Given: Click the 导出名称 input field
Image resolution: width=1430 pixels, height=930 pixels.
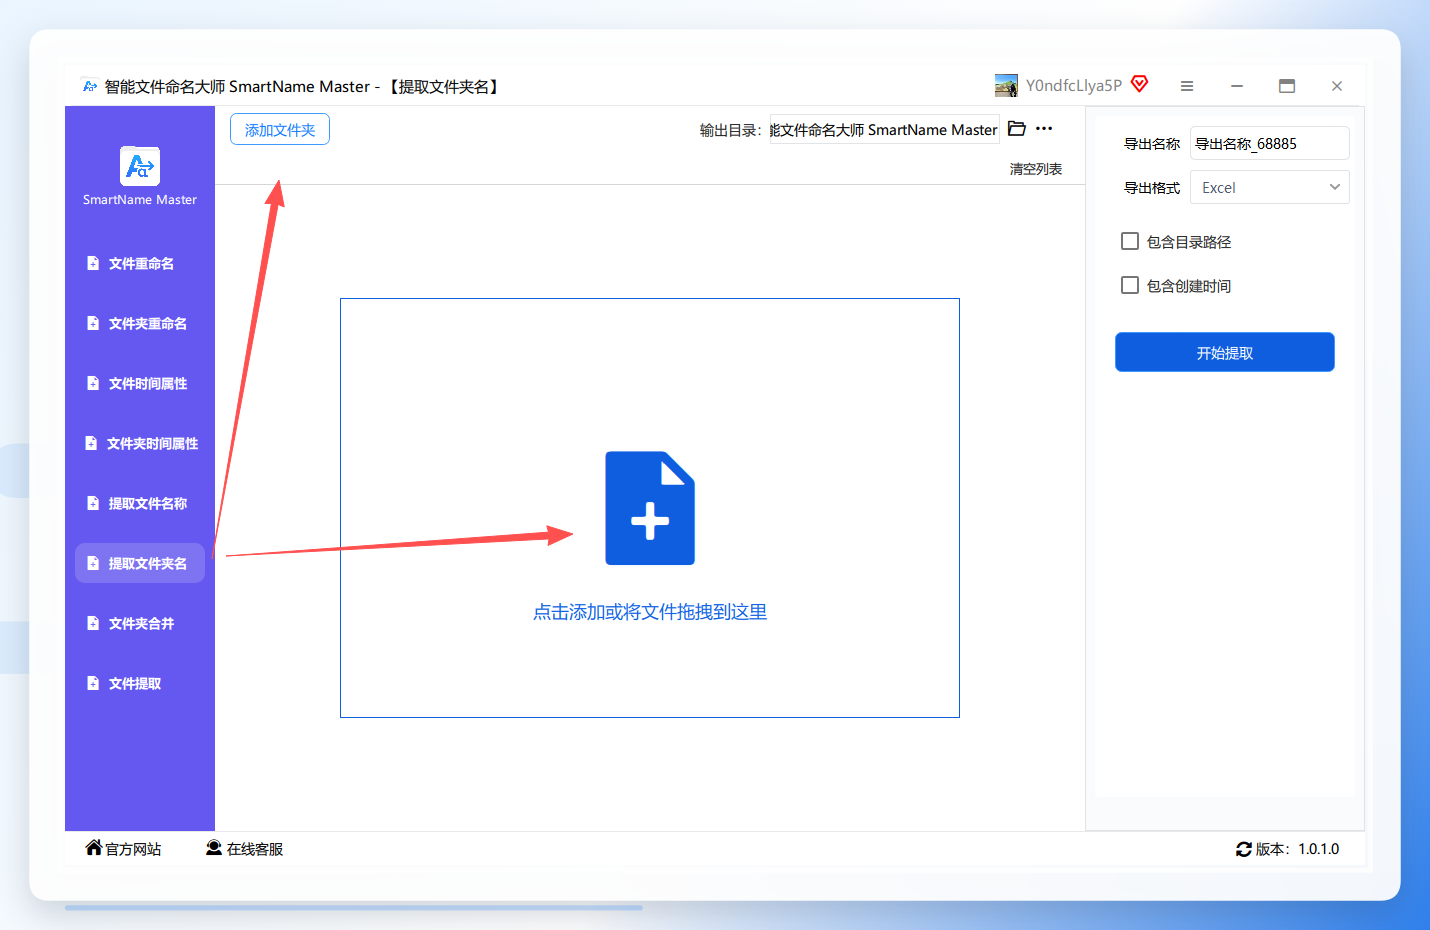Looking at the screenshot, I should 1270,143.
